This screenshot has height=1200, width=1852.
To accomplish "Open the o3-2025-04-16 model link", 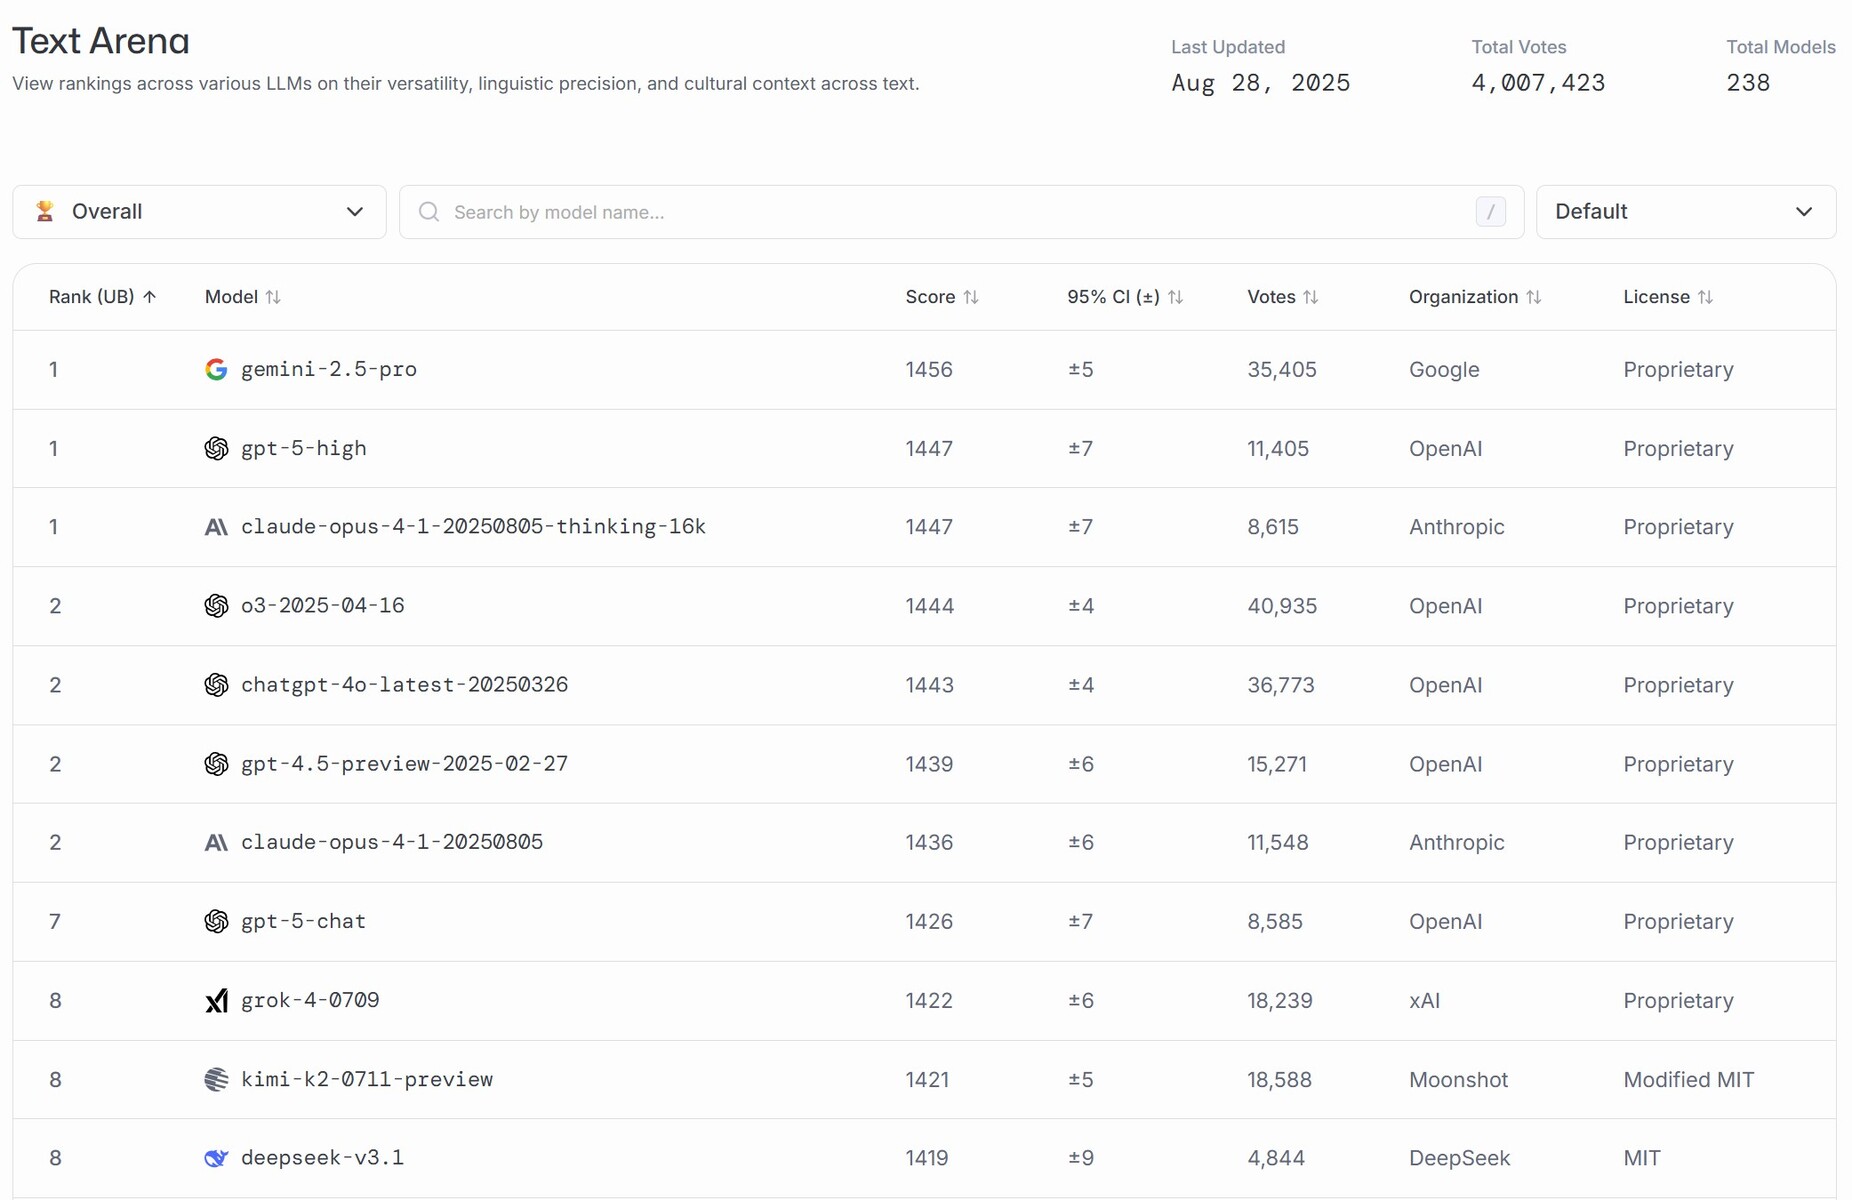I will tap(322, 606).
